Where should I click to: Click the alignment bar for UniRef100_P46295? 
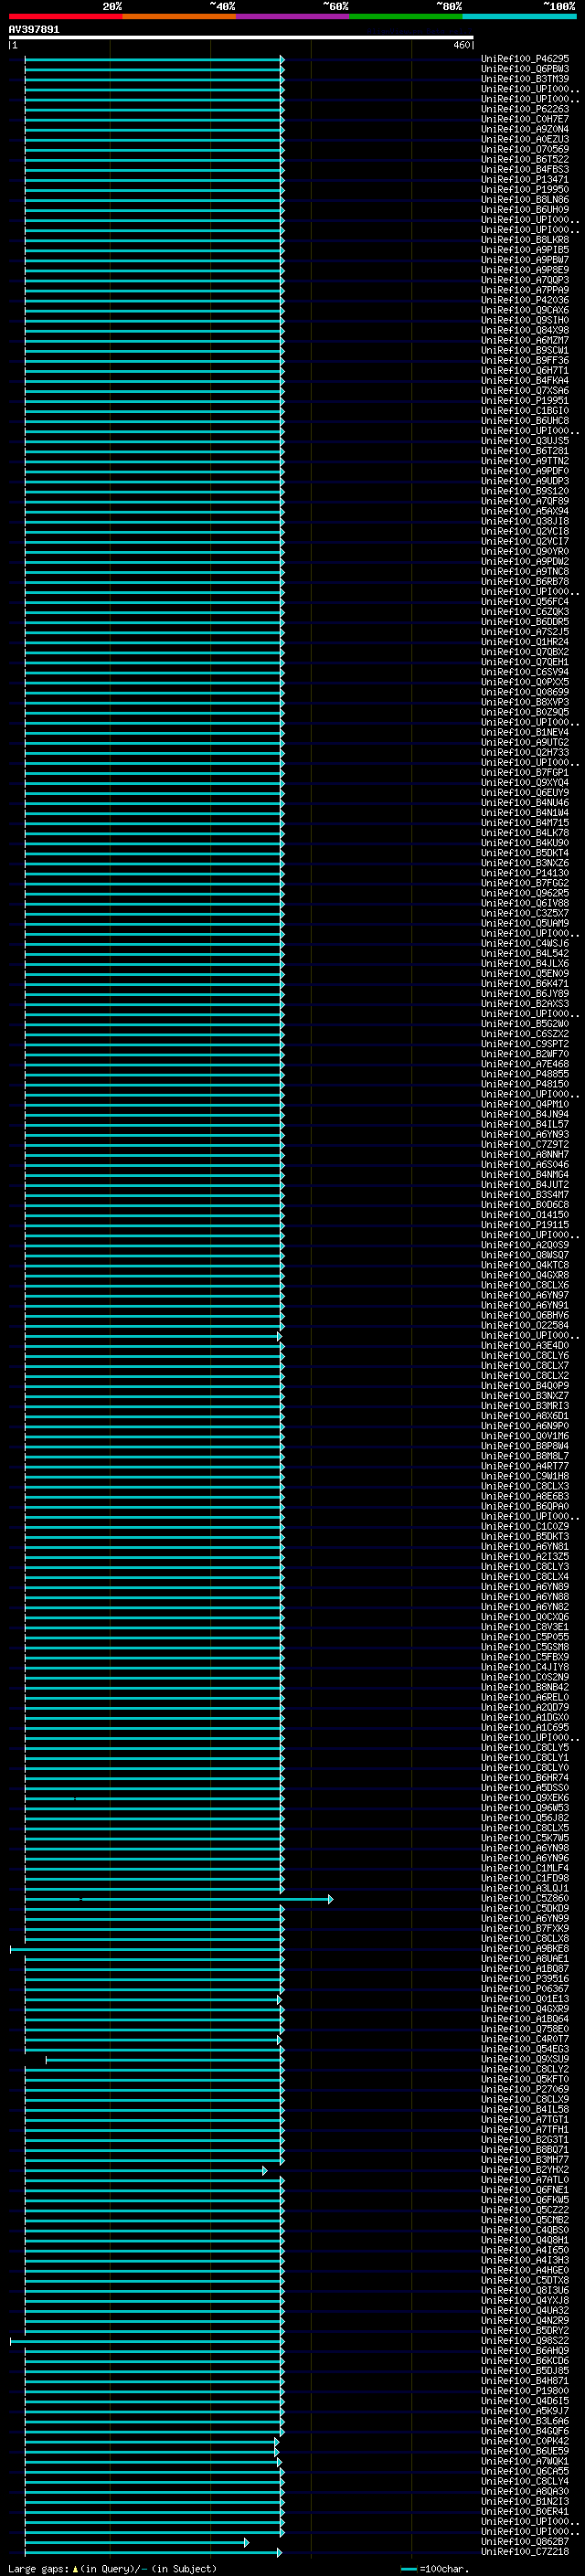tap(154, 59)
